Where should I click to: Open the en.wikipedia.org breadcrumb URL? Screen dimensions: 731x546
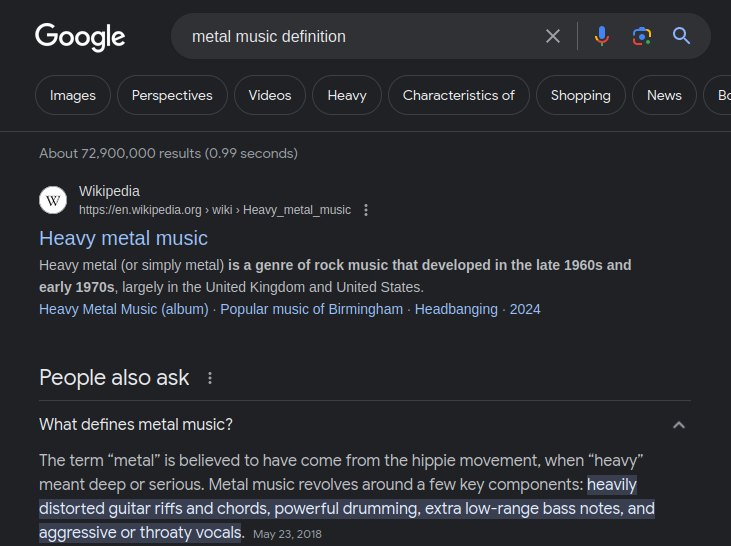coord(214,210)
